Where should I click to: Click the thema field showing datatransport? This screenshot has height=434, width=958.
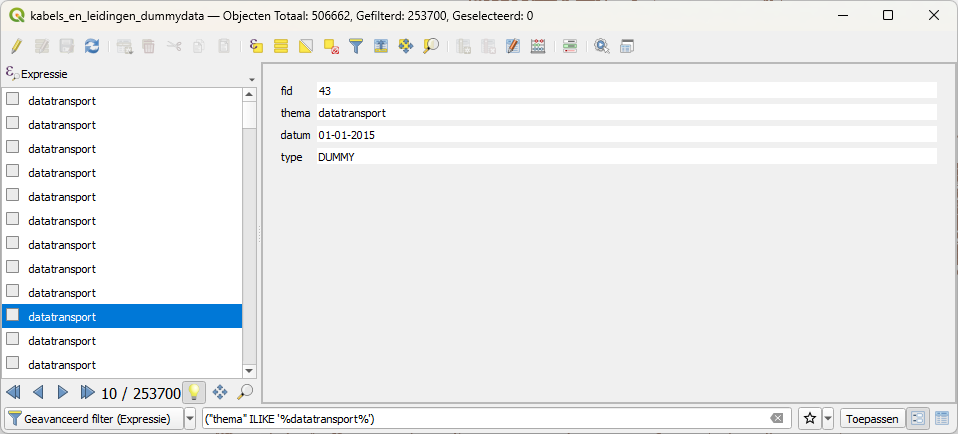pyautogui.click(x=626, y=112)
